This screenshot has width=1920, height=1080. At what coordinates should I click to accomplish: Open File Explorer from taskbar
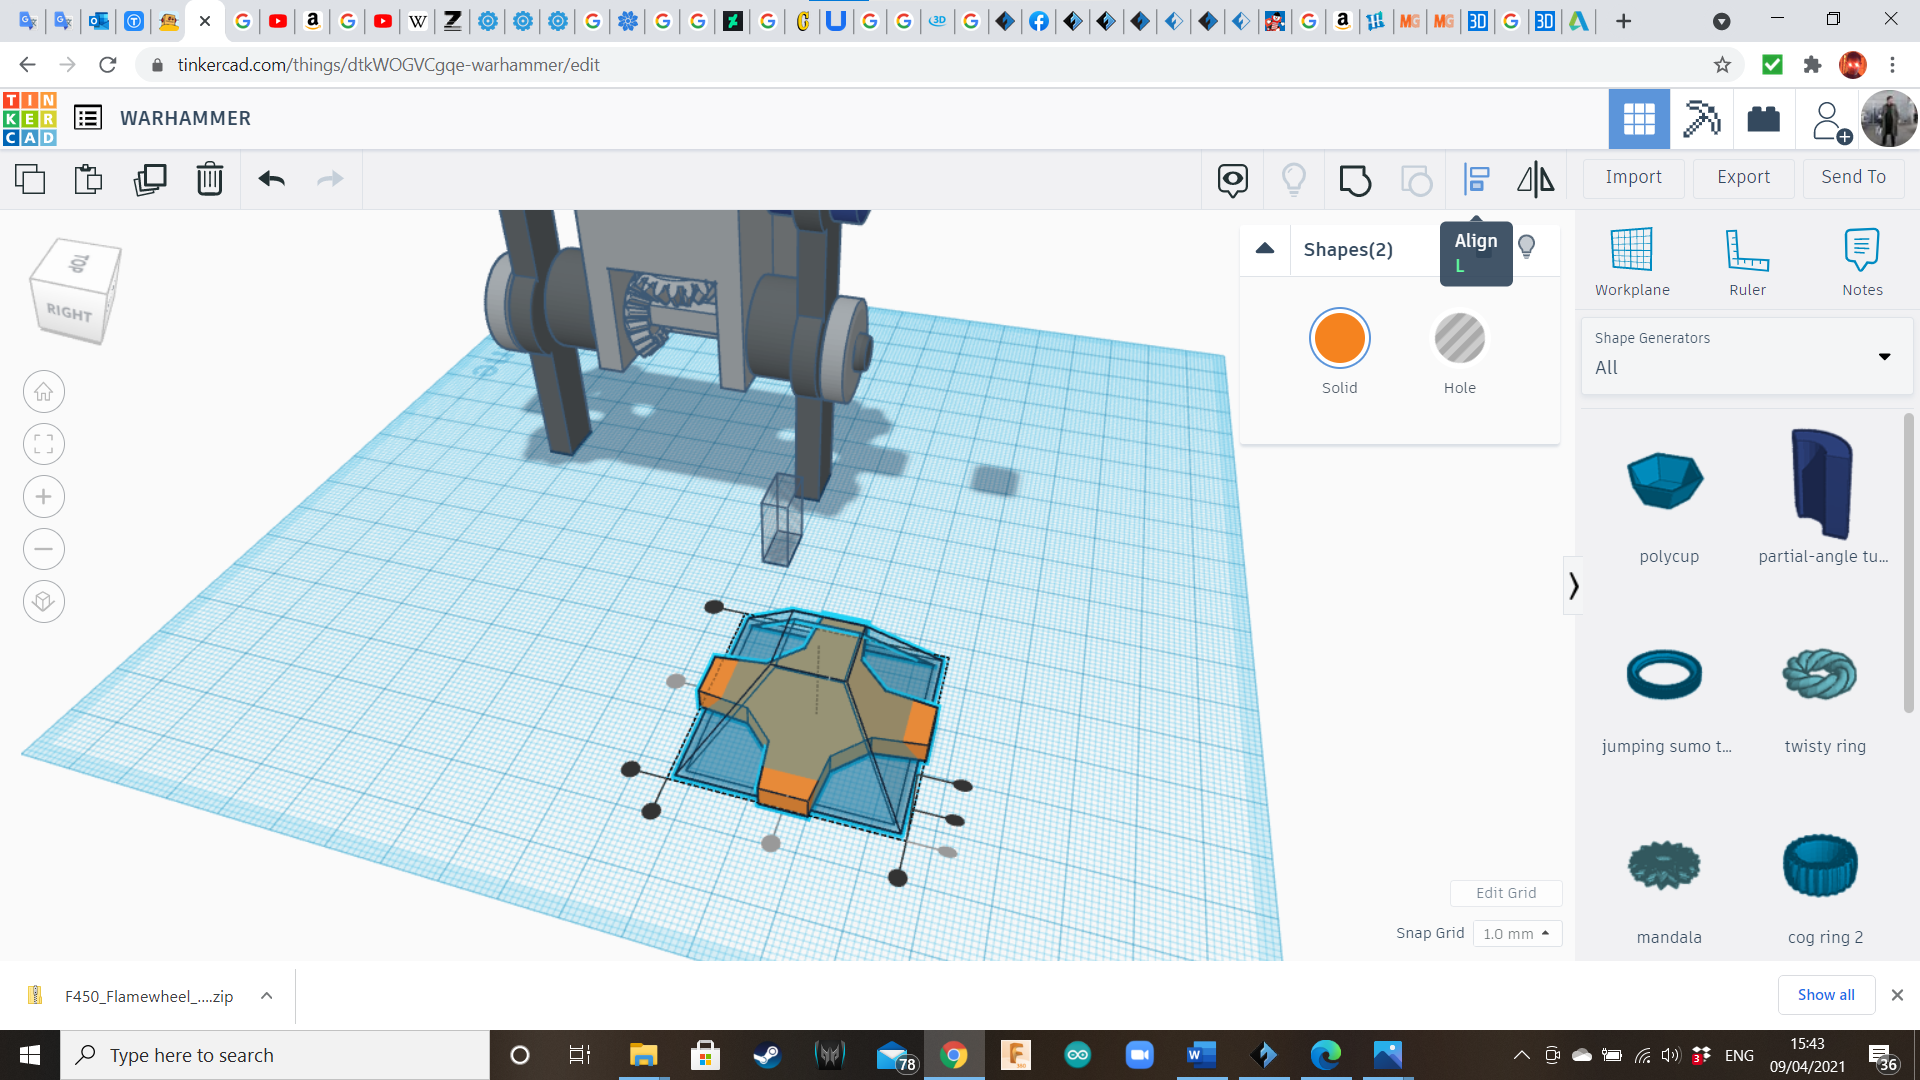[643, 1055]
